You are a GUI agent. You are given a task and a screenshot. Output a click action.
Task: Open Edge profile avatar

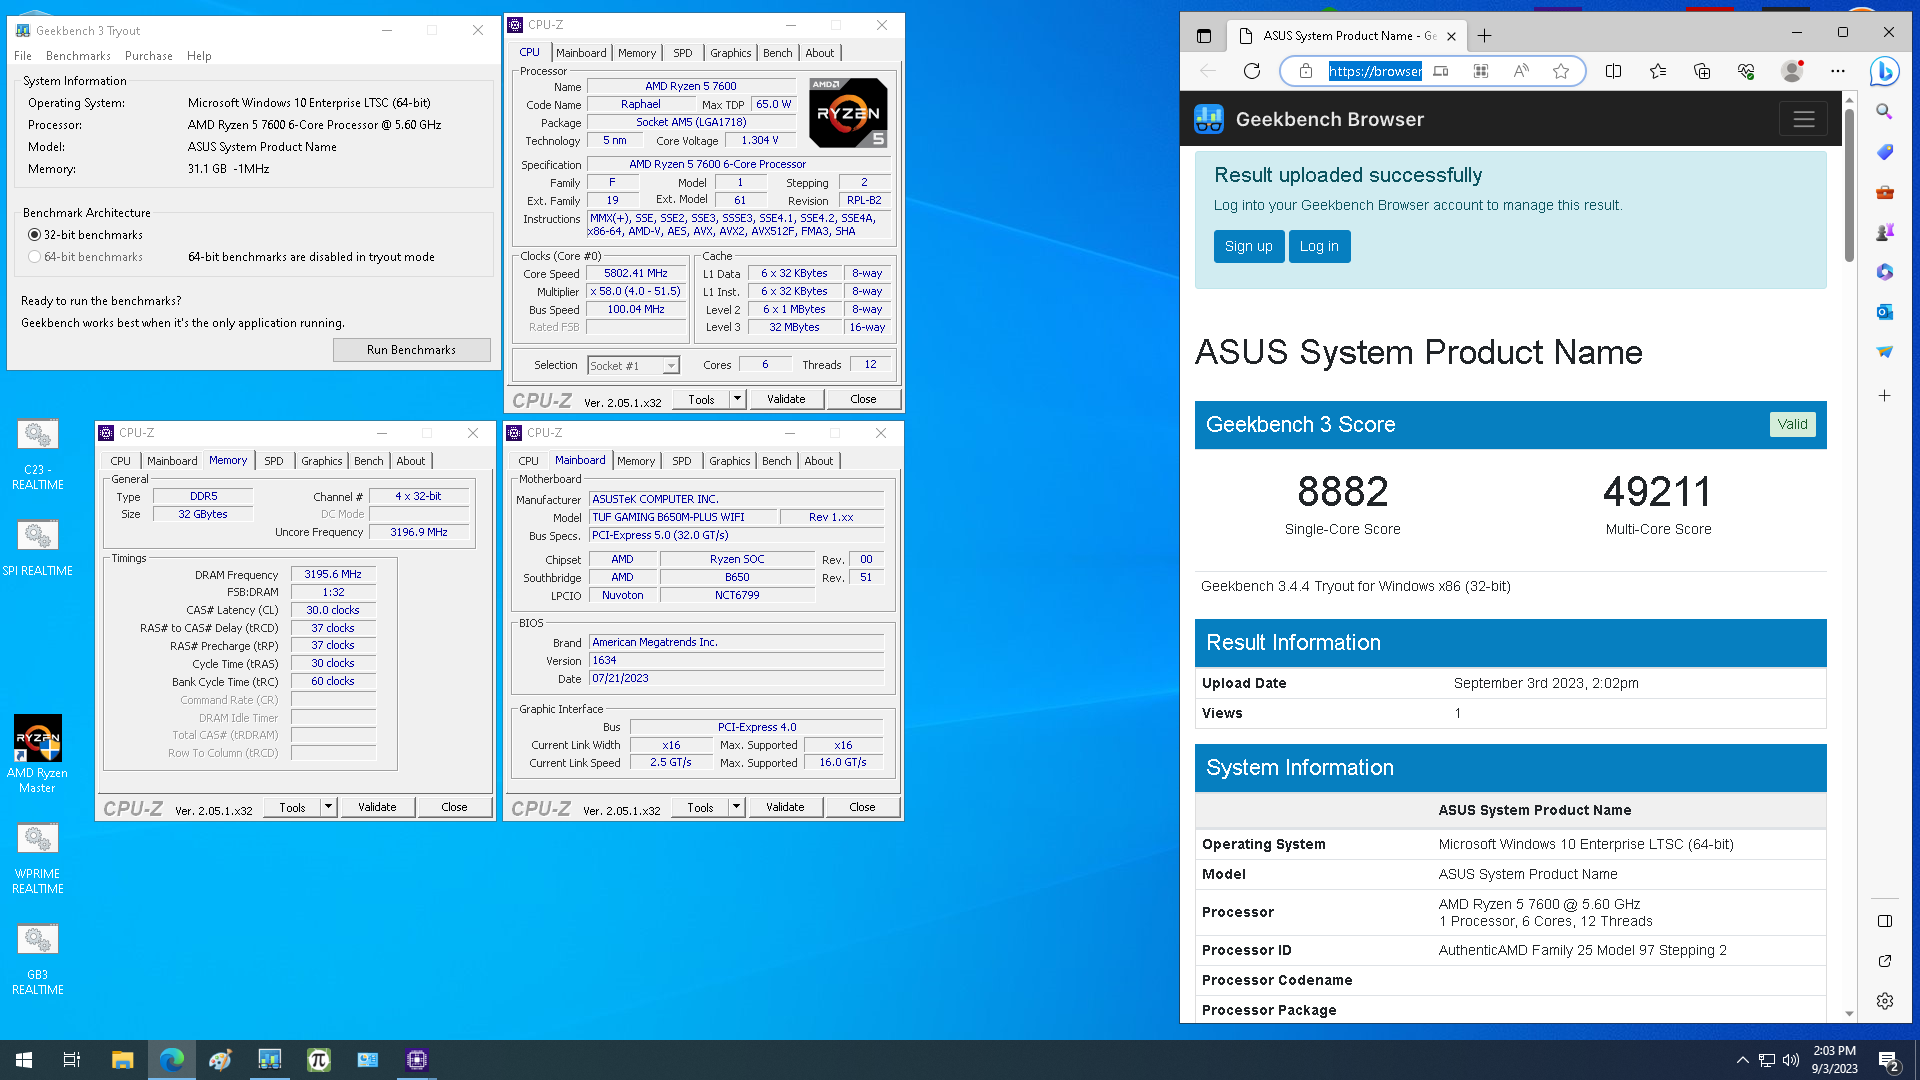[1792, 71]
